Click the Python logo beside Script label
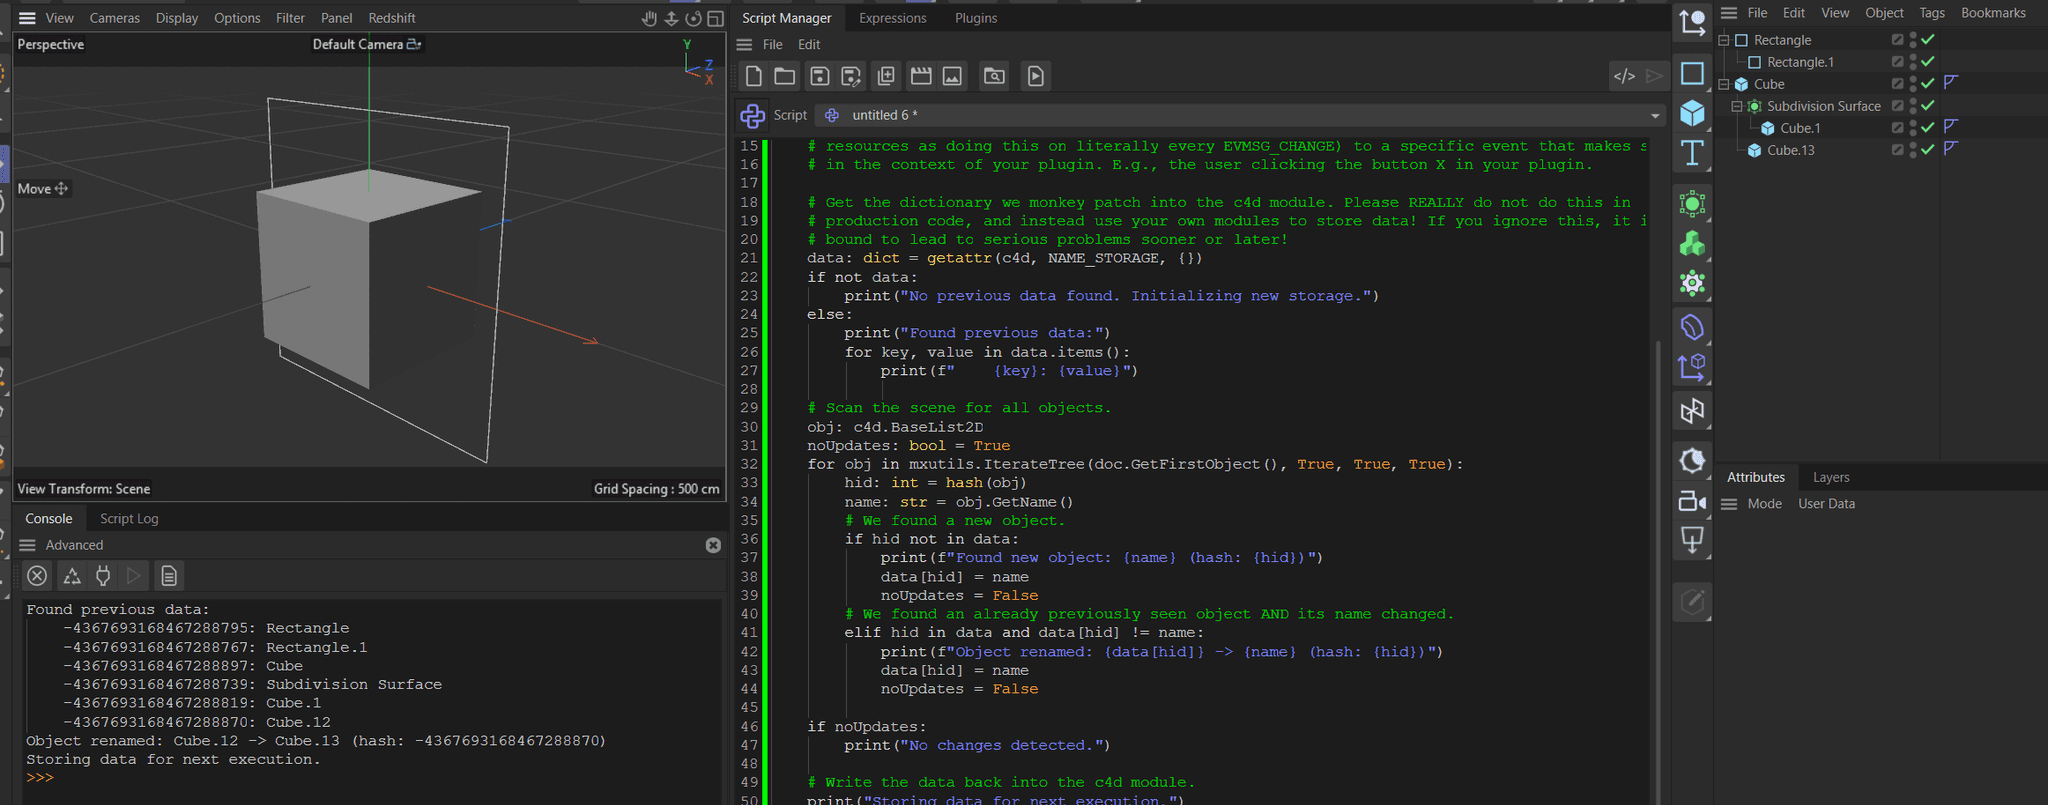This screenshot has height=805, width=2048. (753, 116)
